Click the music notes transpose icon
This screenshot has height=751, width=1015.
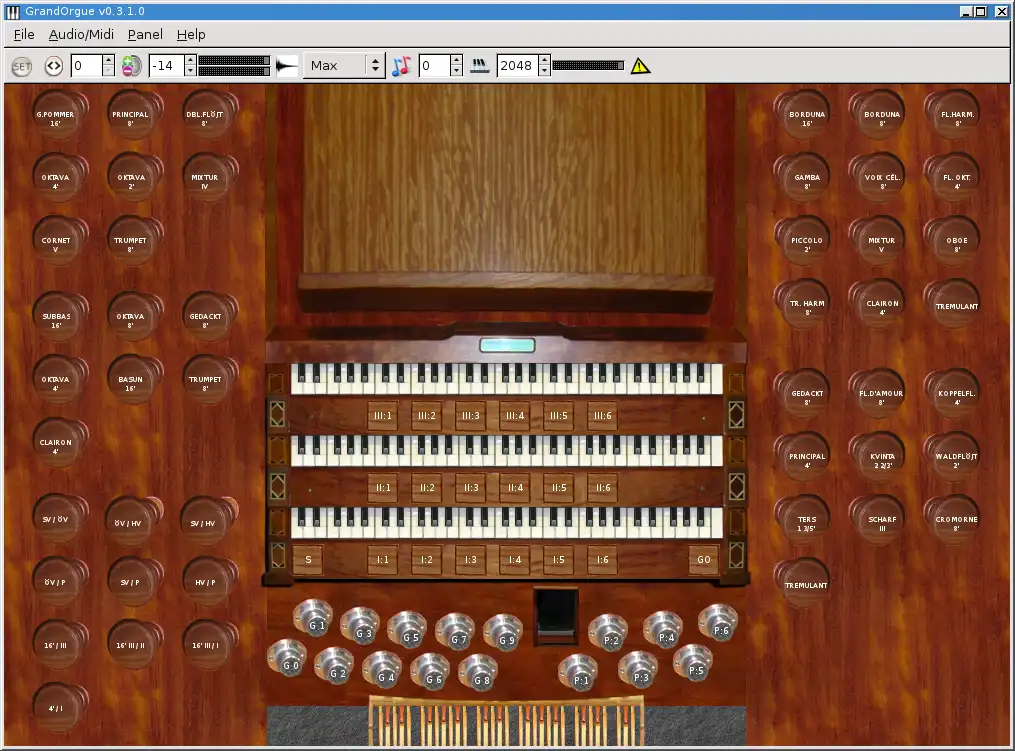tap(401, 66)
